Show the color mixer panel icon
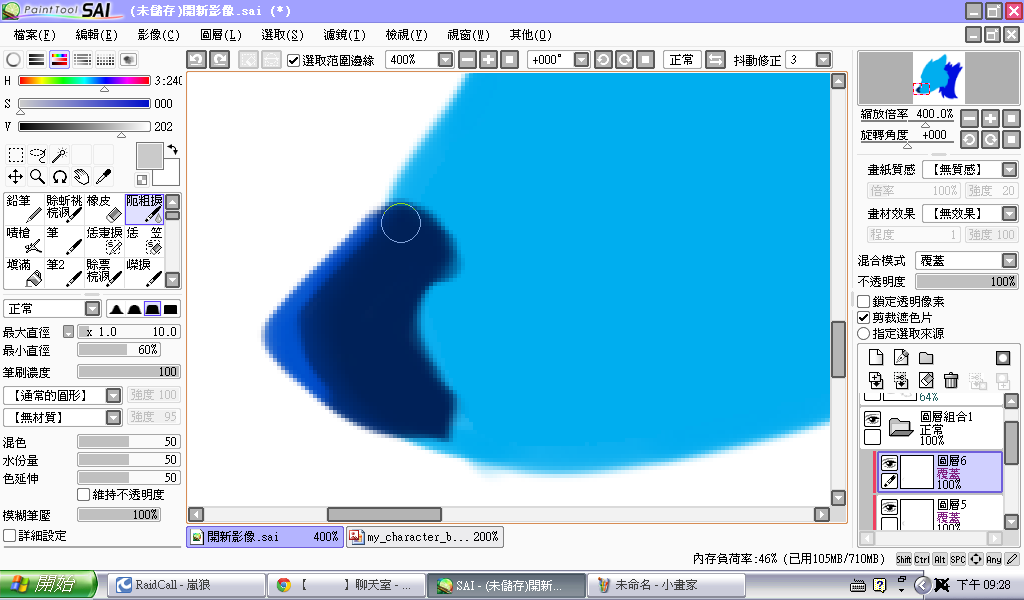 (82, 59)
